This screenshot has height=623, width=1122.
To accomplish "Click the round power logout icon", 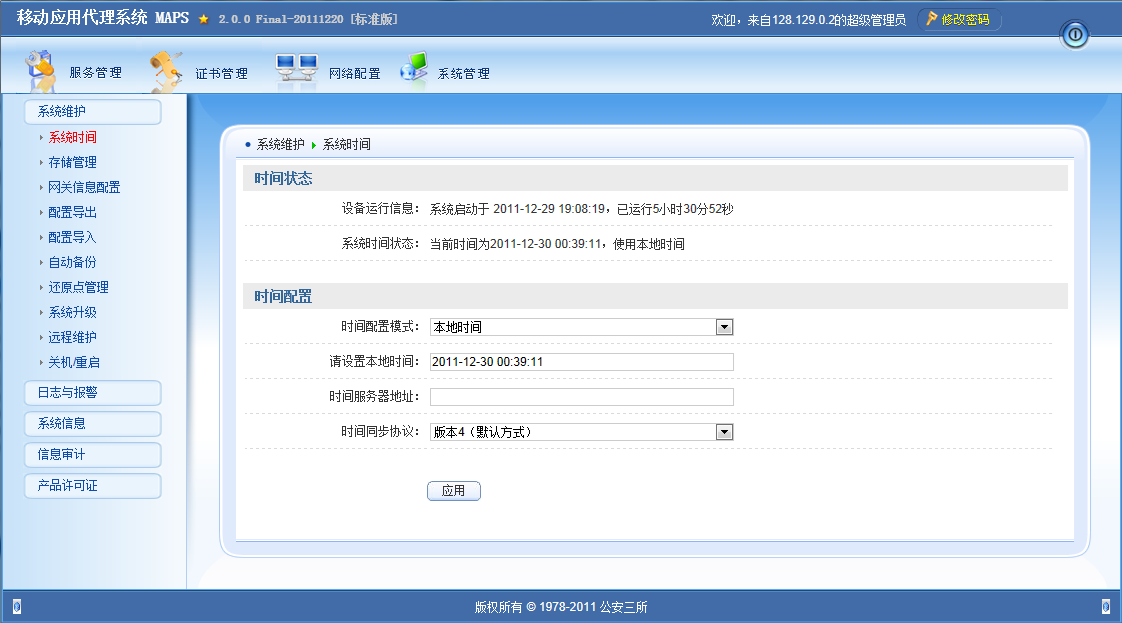I will [x=1075, y=35].
